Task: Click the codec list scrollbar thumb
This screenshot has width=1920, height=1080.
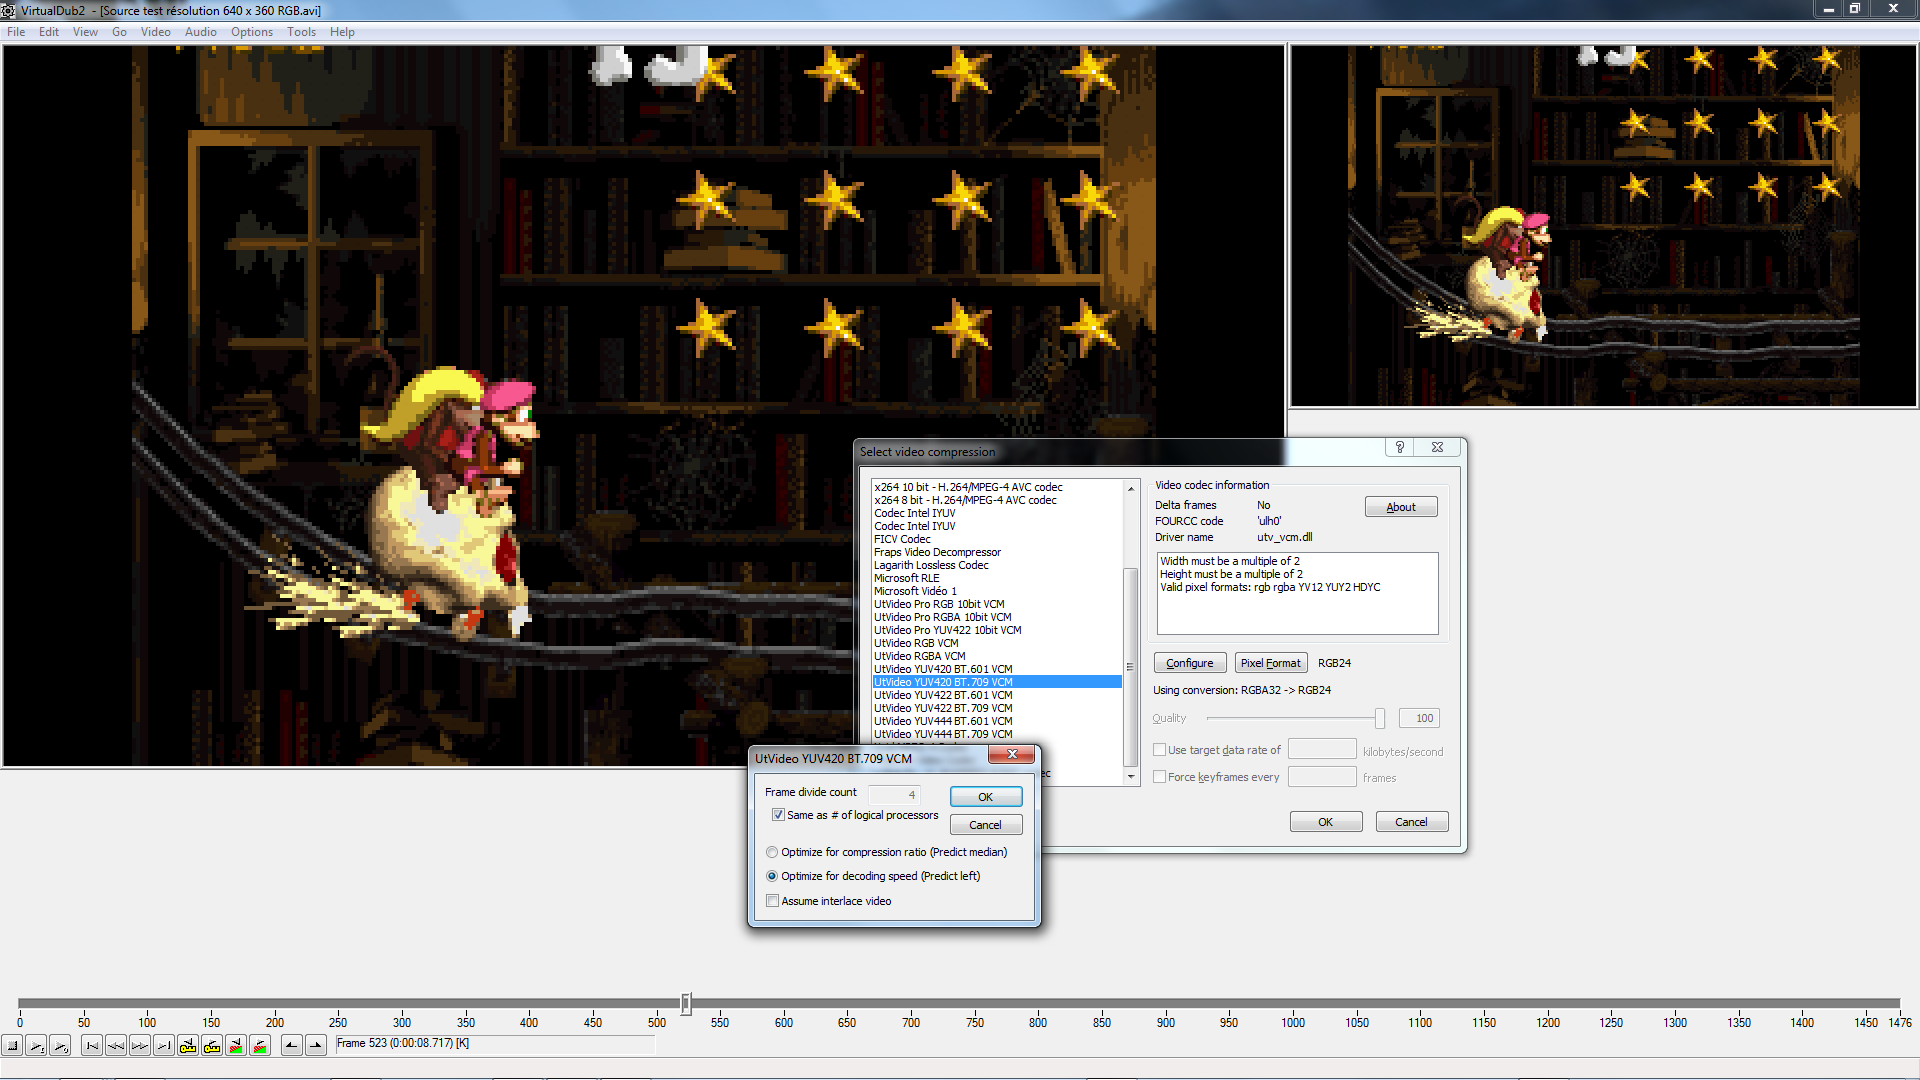Action: pyautogui.click(x=1131, y=667)
